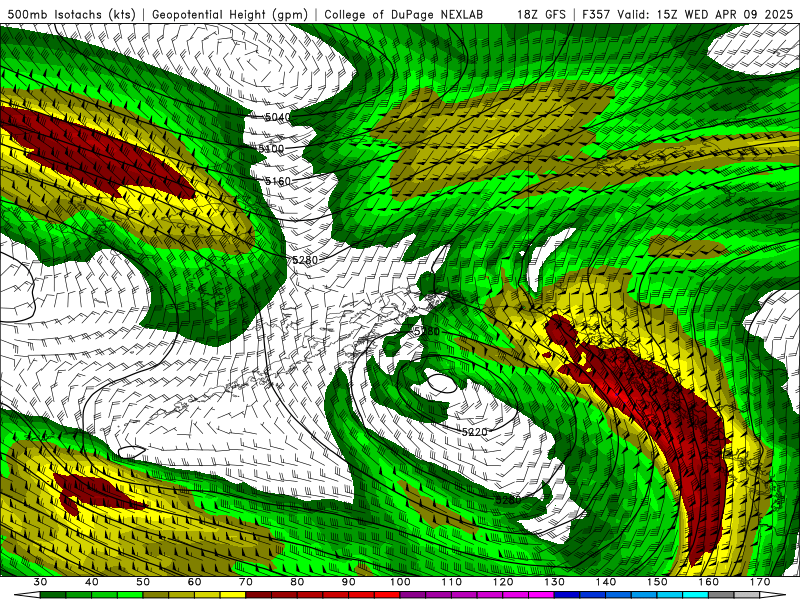Click the dark blue swatch right after 130

[567, 595]
